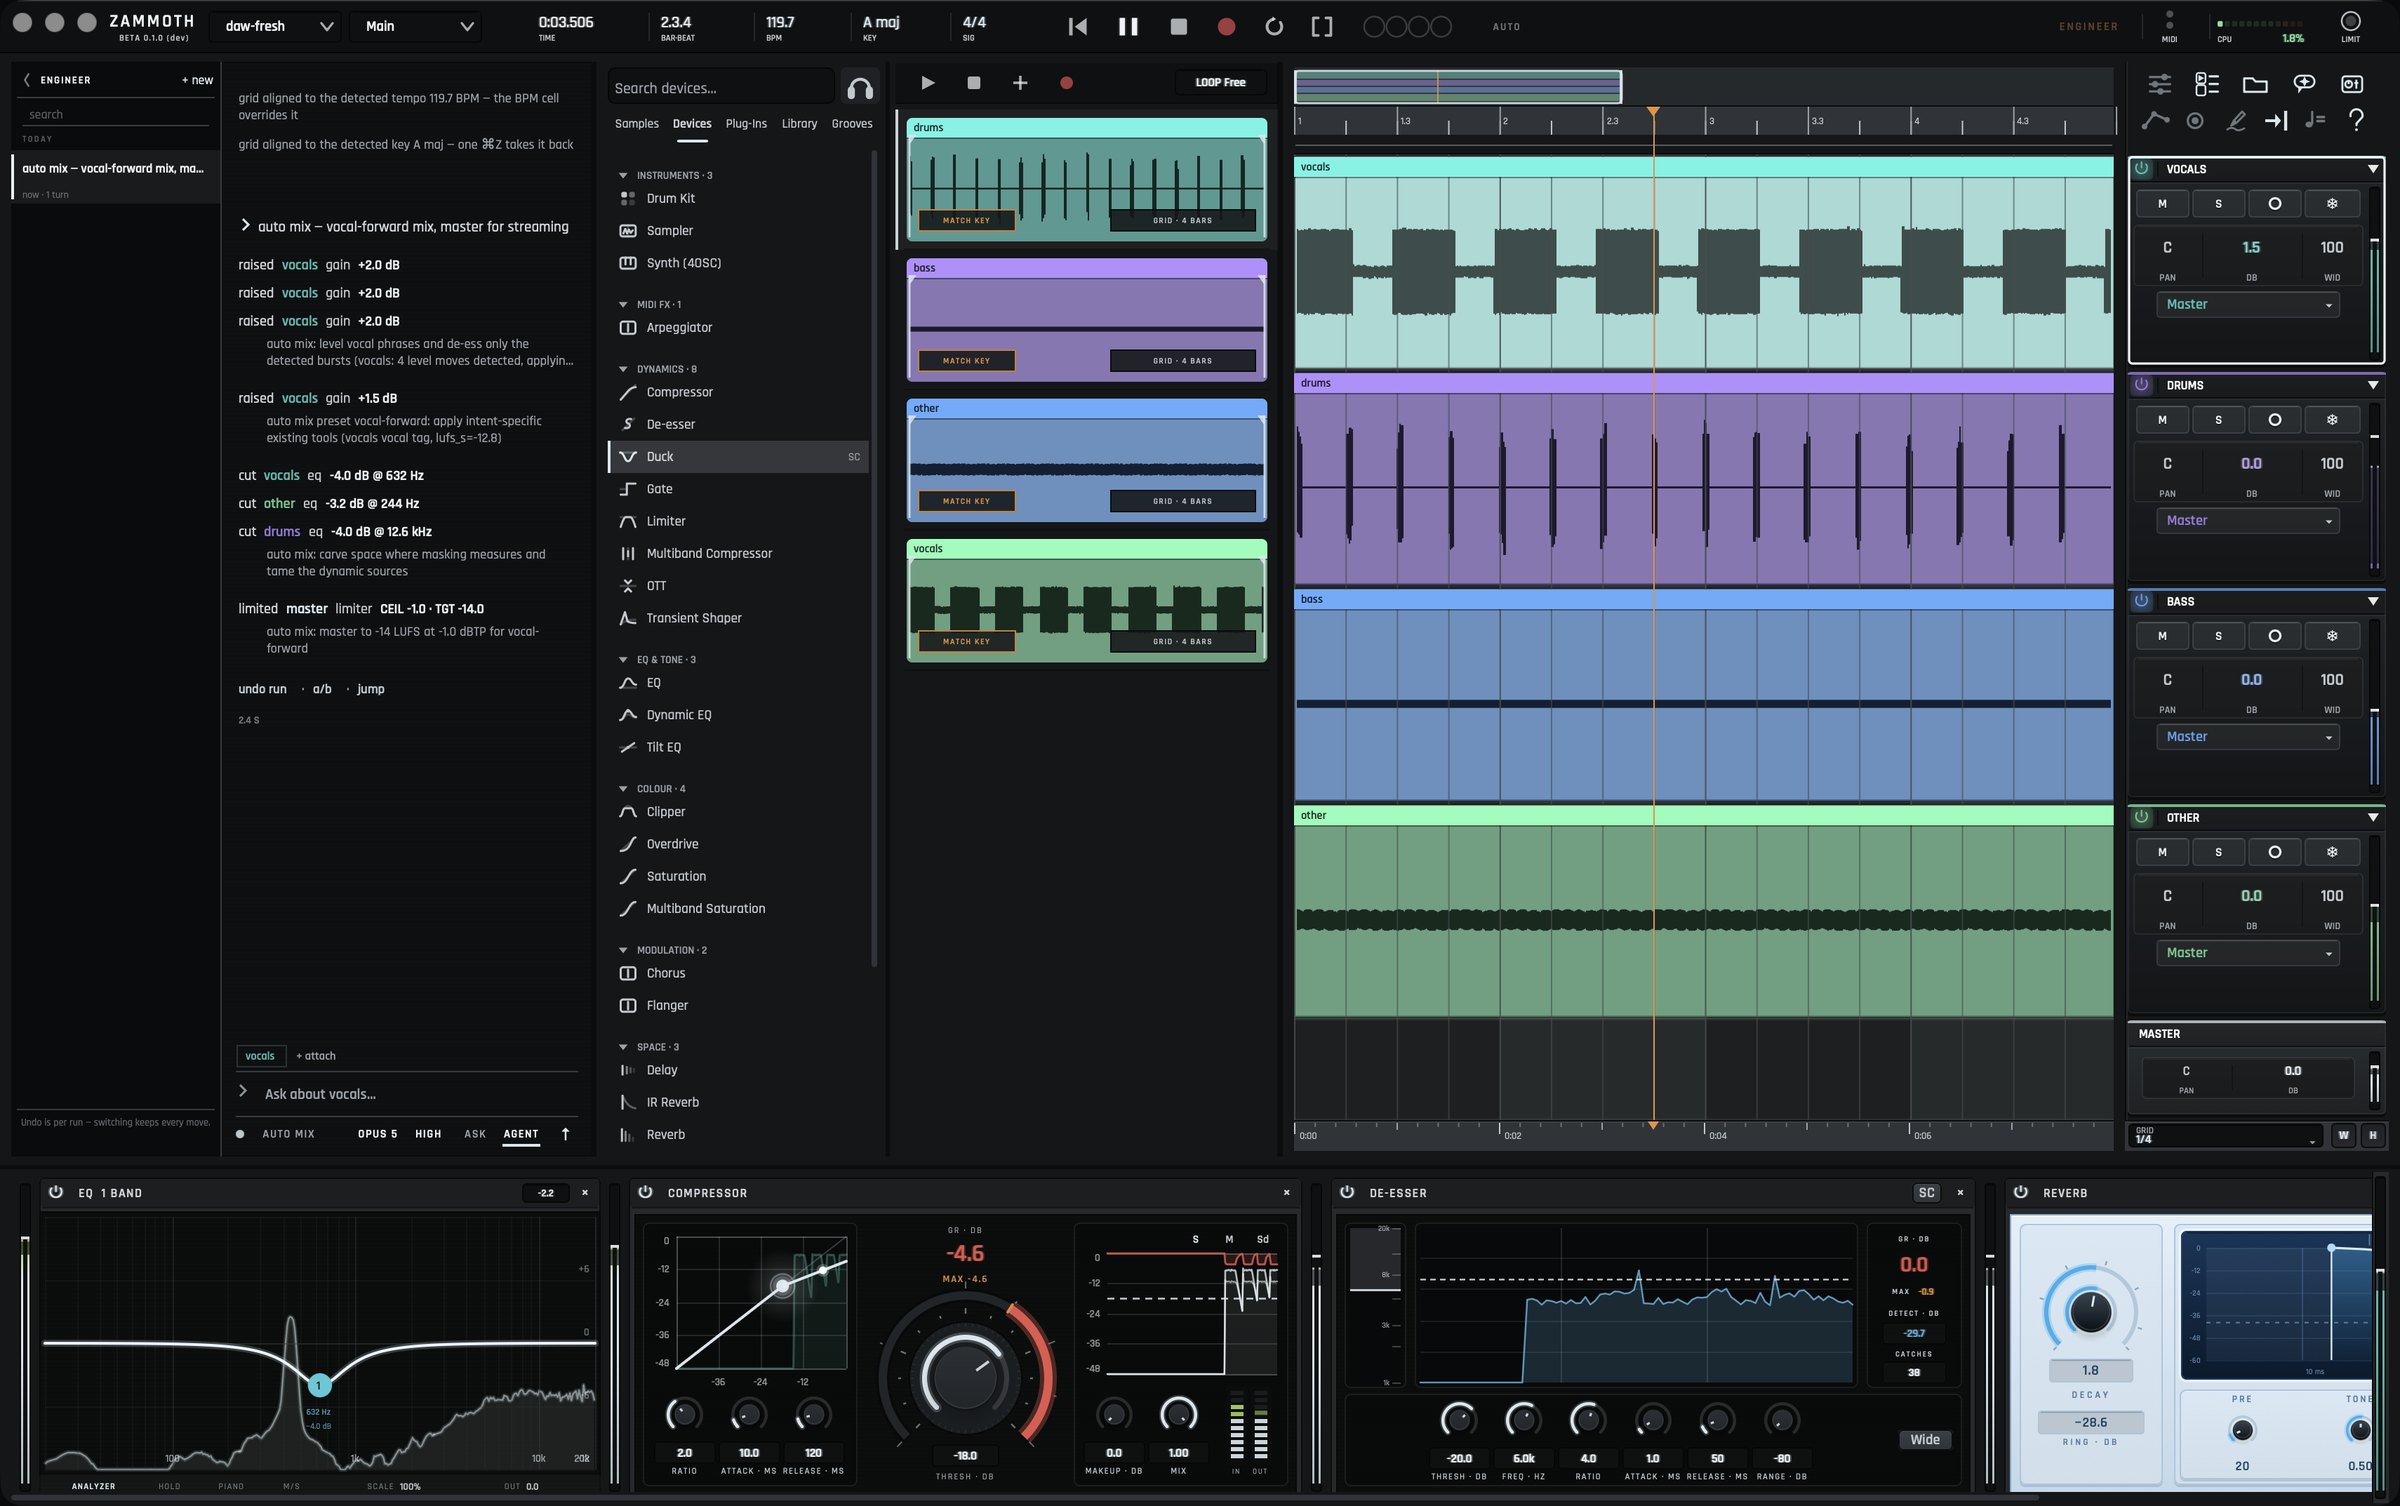Click MATCH KEY on the drums clip
This screenshot has height=1506, width=2400.
tap(966, 220)
